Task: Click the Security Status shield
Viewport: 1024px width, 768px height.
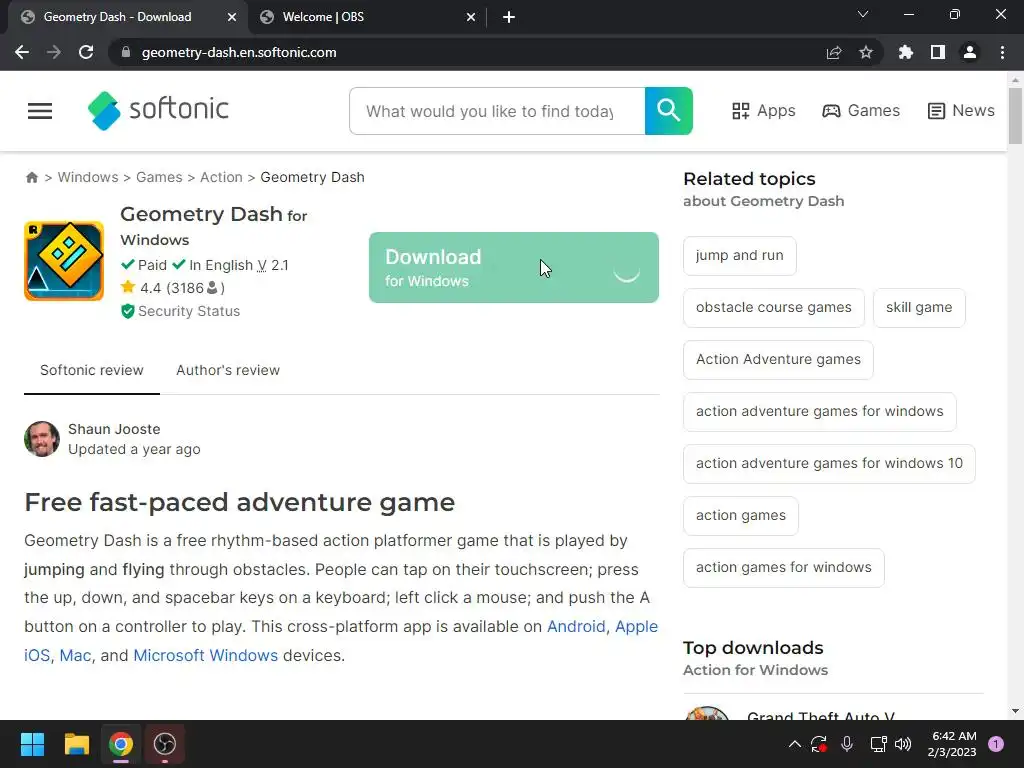Action: coord(127,312)
